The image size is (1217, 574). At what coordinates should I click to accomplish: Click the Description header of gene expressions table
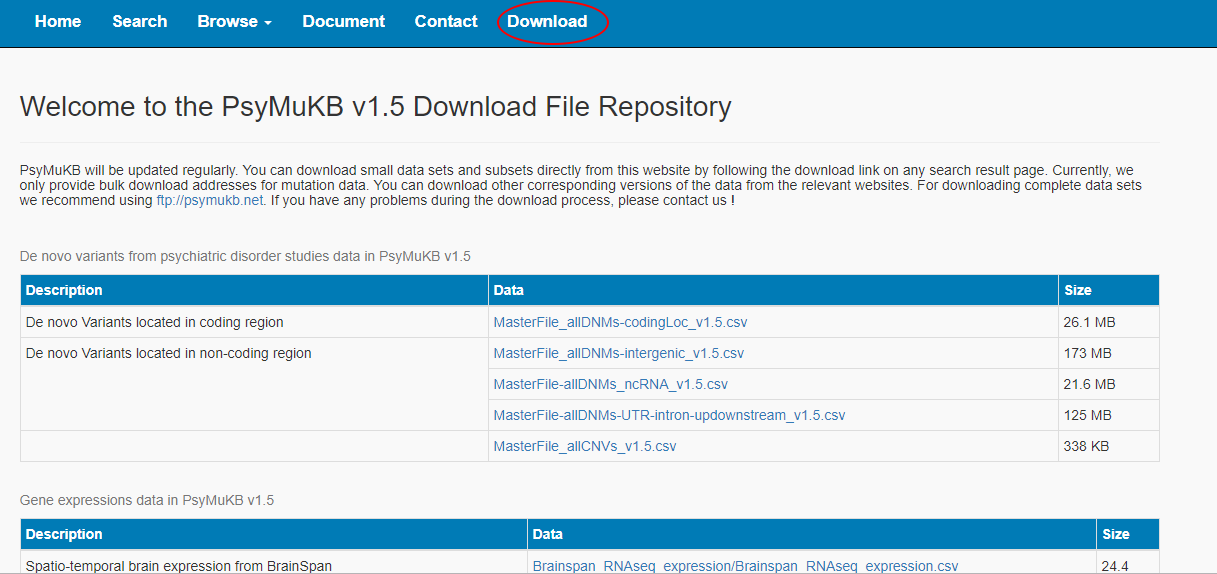pos(64,534)
